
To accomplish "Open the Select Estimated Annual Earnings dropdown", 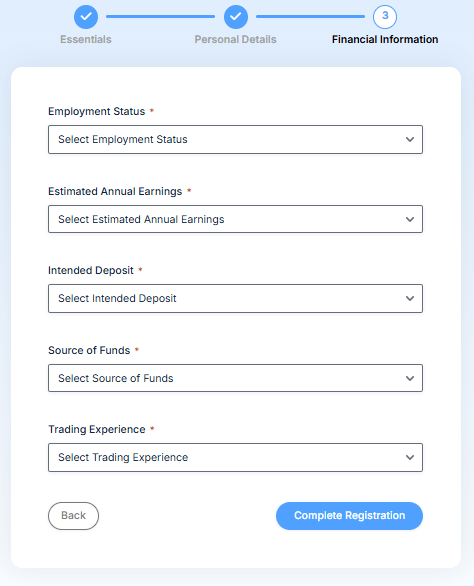I will (236, 219).
